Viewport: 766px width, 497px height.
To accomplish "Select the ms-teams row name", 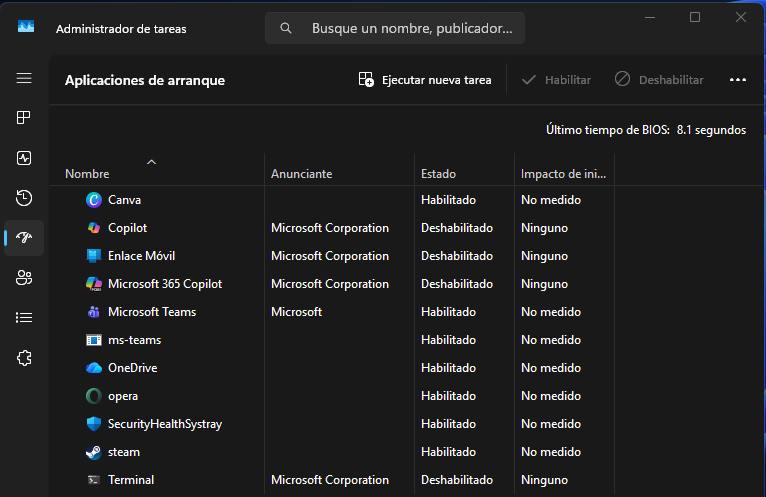I will click(x=134, y=340).
